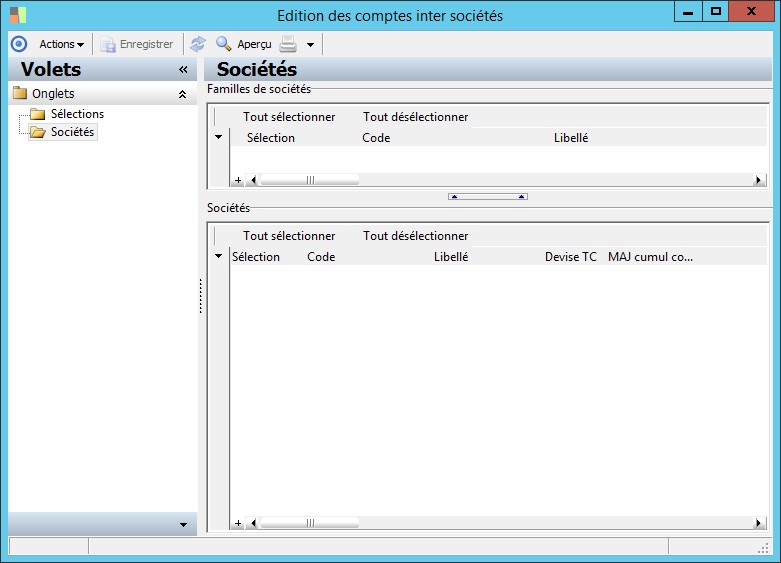Screen dimensions: 781x563
Task: Click Libellé column header in Sociétés grid
Action: pos(451,257)
